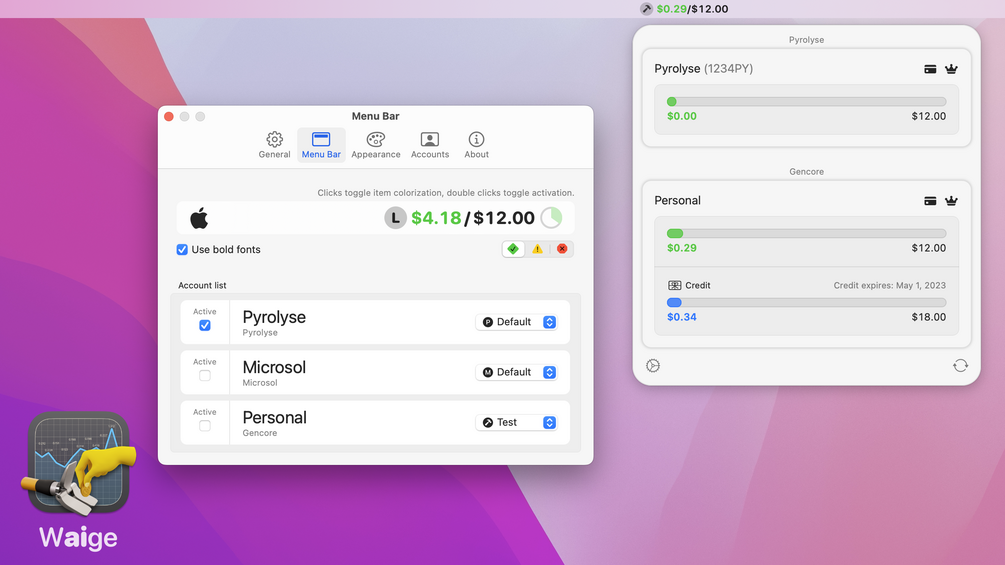The image size is (1005, 565).
Task: Uncheck Active for Pyrolyse account
Action: point(204,325)
